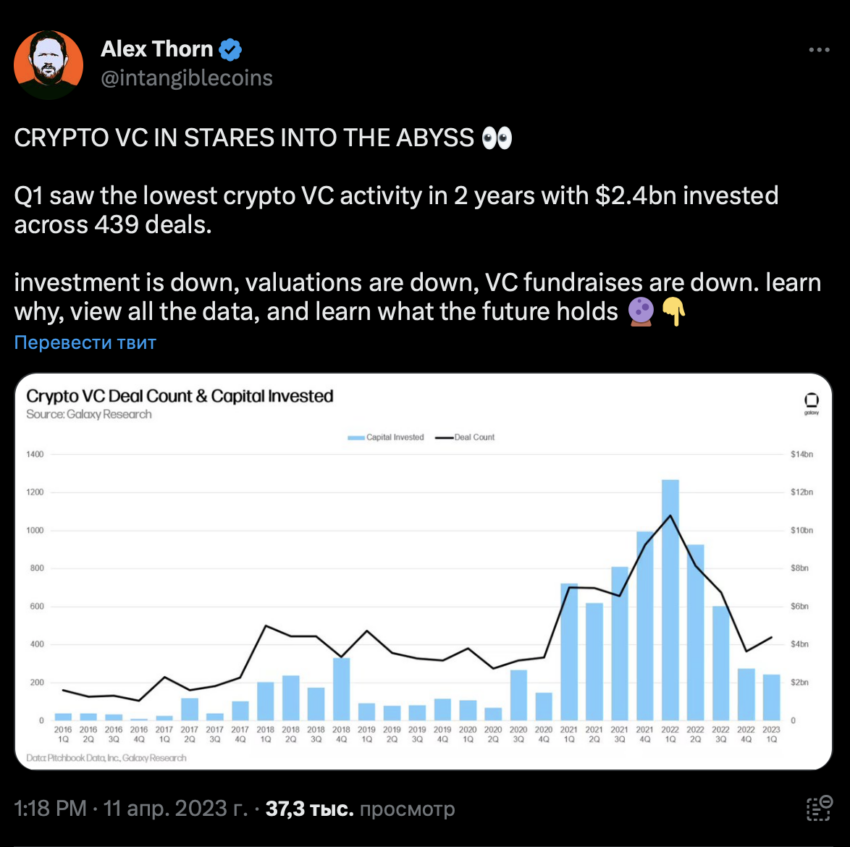Click the tallest 2022 1Q bar

pos(670,600)
